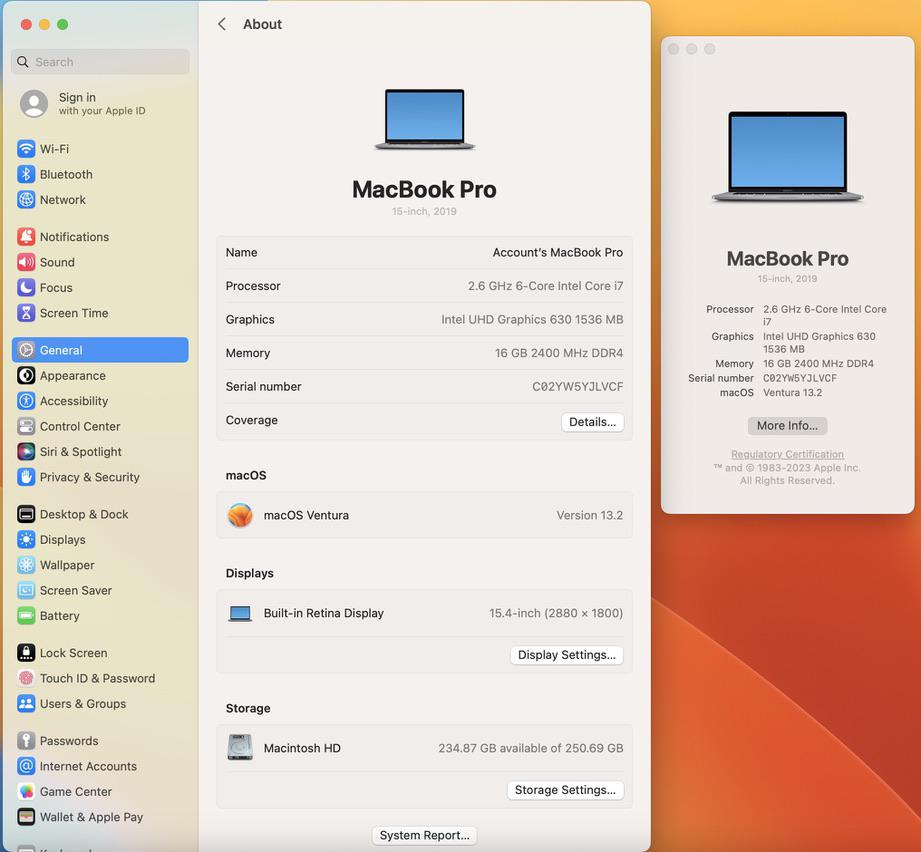Click the System Report button

[425, 835]
